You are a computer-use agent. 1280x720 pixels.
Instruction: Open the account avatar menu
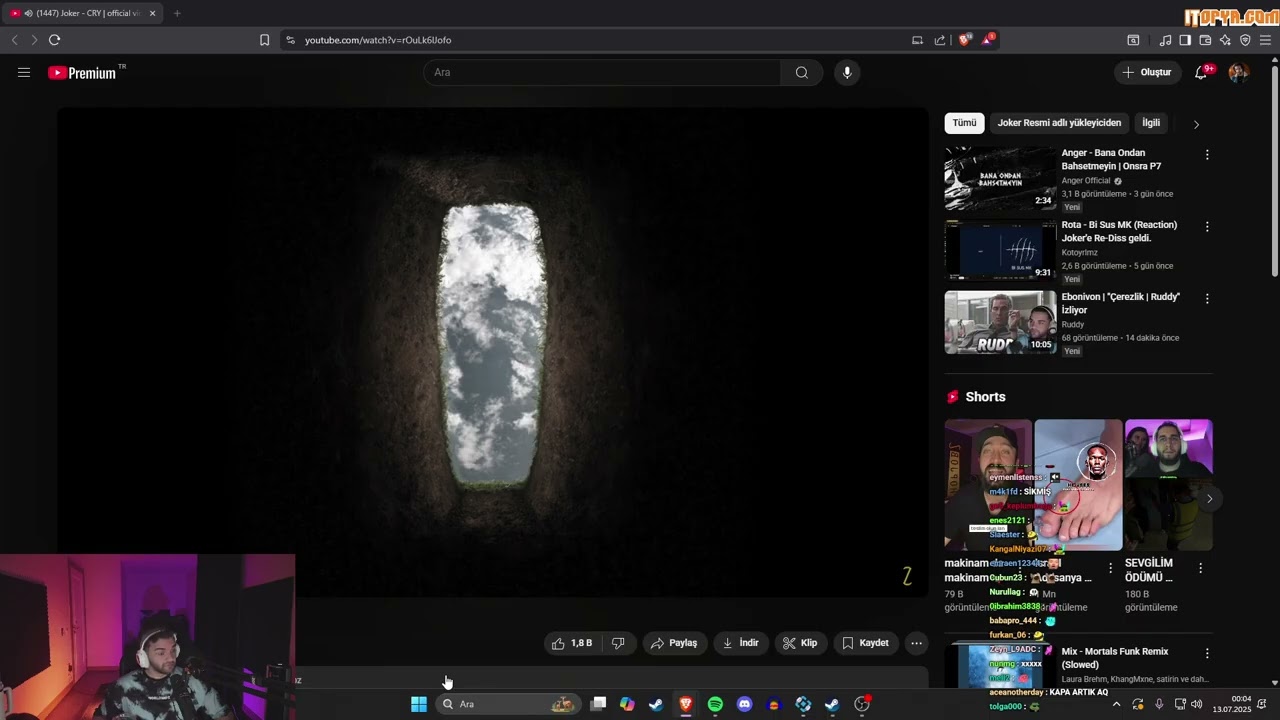(x=1238, y=72)
